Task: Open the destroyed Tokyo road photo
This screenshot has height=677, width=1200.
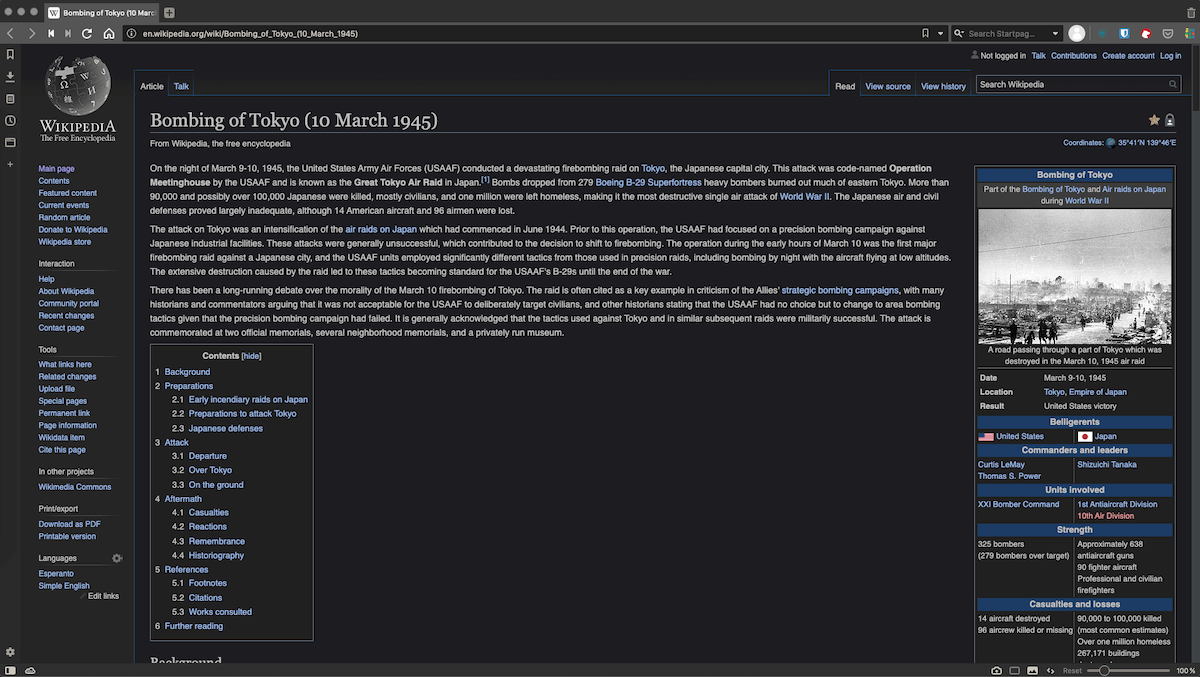Action: pyautogui.click(x=1074, y=276)
